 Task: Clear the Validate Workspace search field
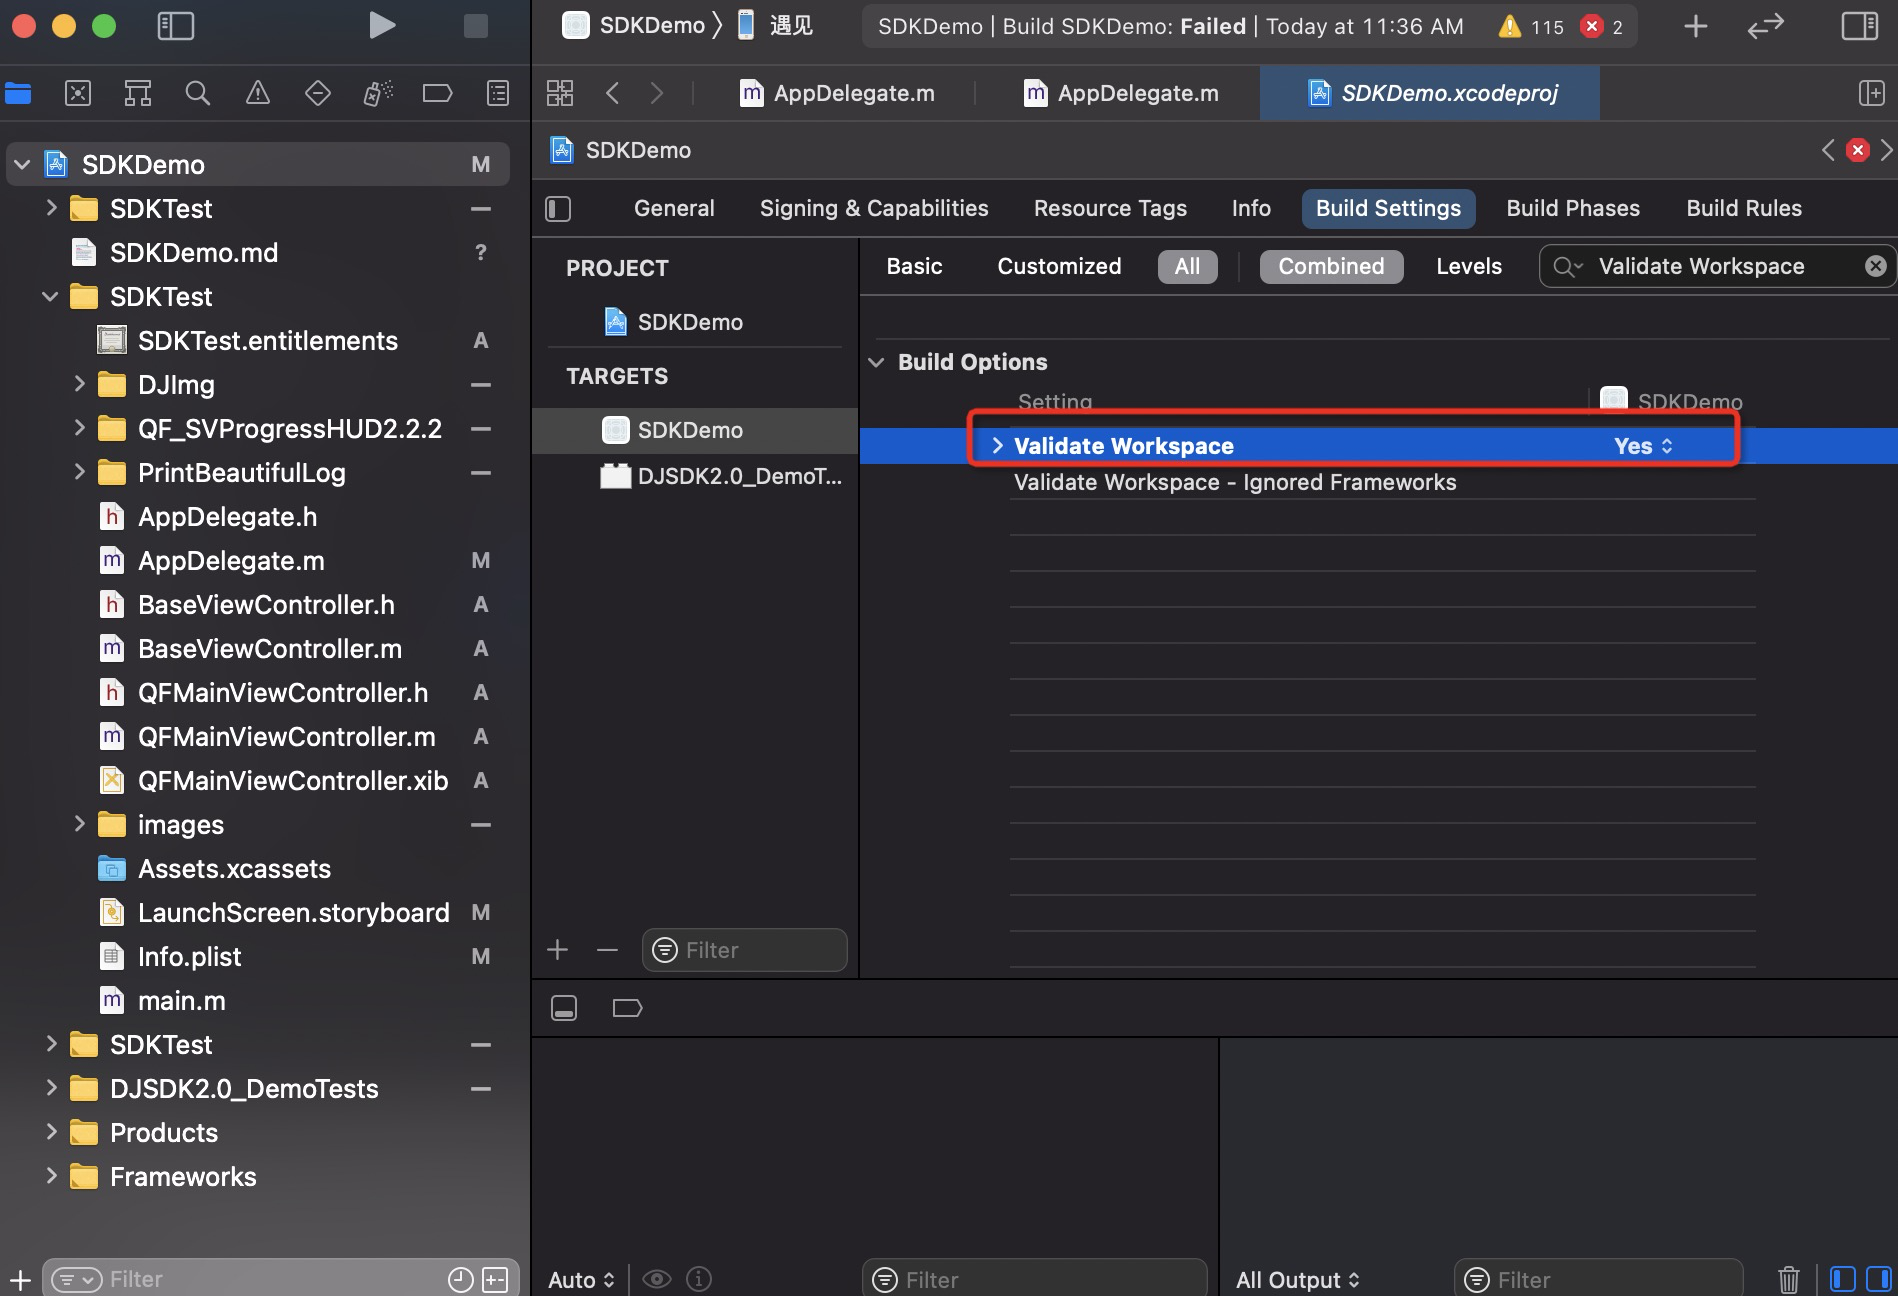pyautogui.click(x=1875, y=266)
